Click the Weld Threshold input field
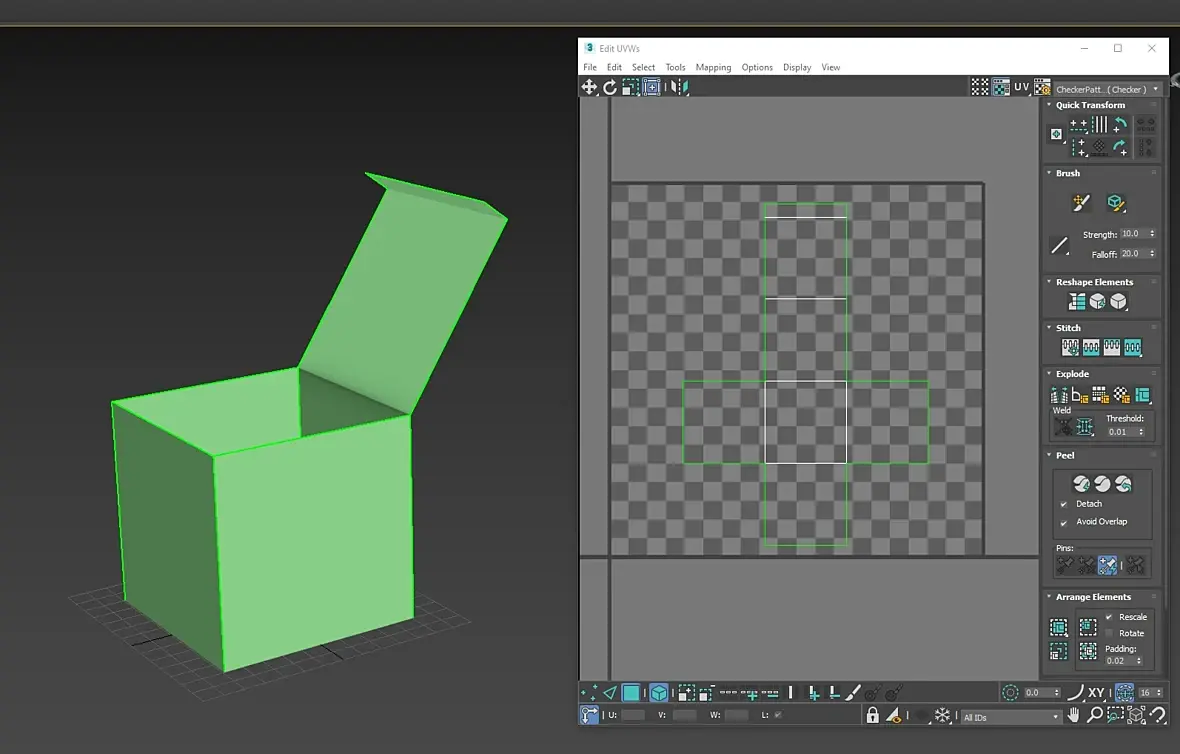This screenshot has height=754, width=1180. pyautogui.click(x=1121, y=432)
